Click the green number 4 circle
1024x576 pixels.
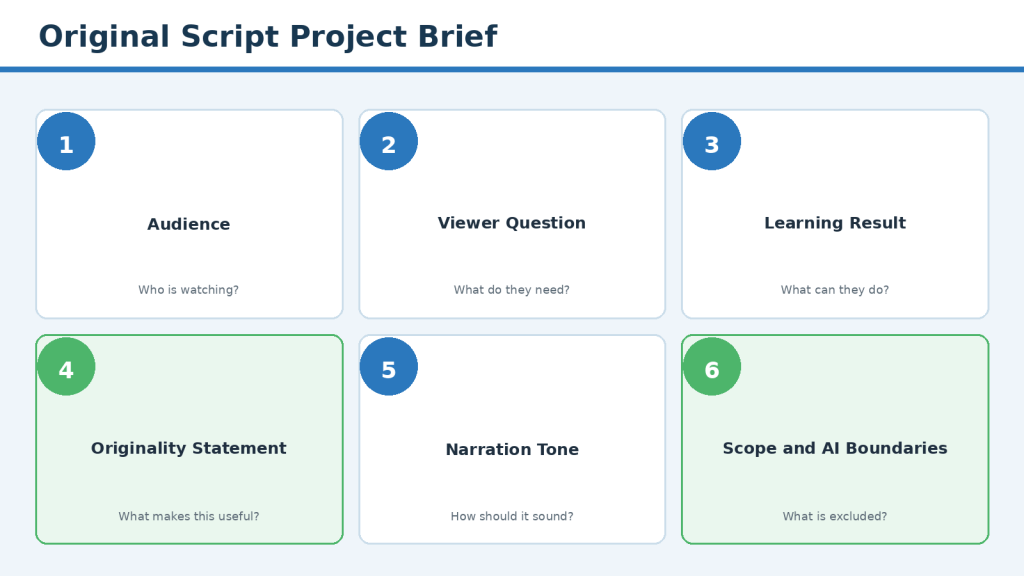(66, 366)
